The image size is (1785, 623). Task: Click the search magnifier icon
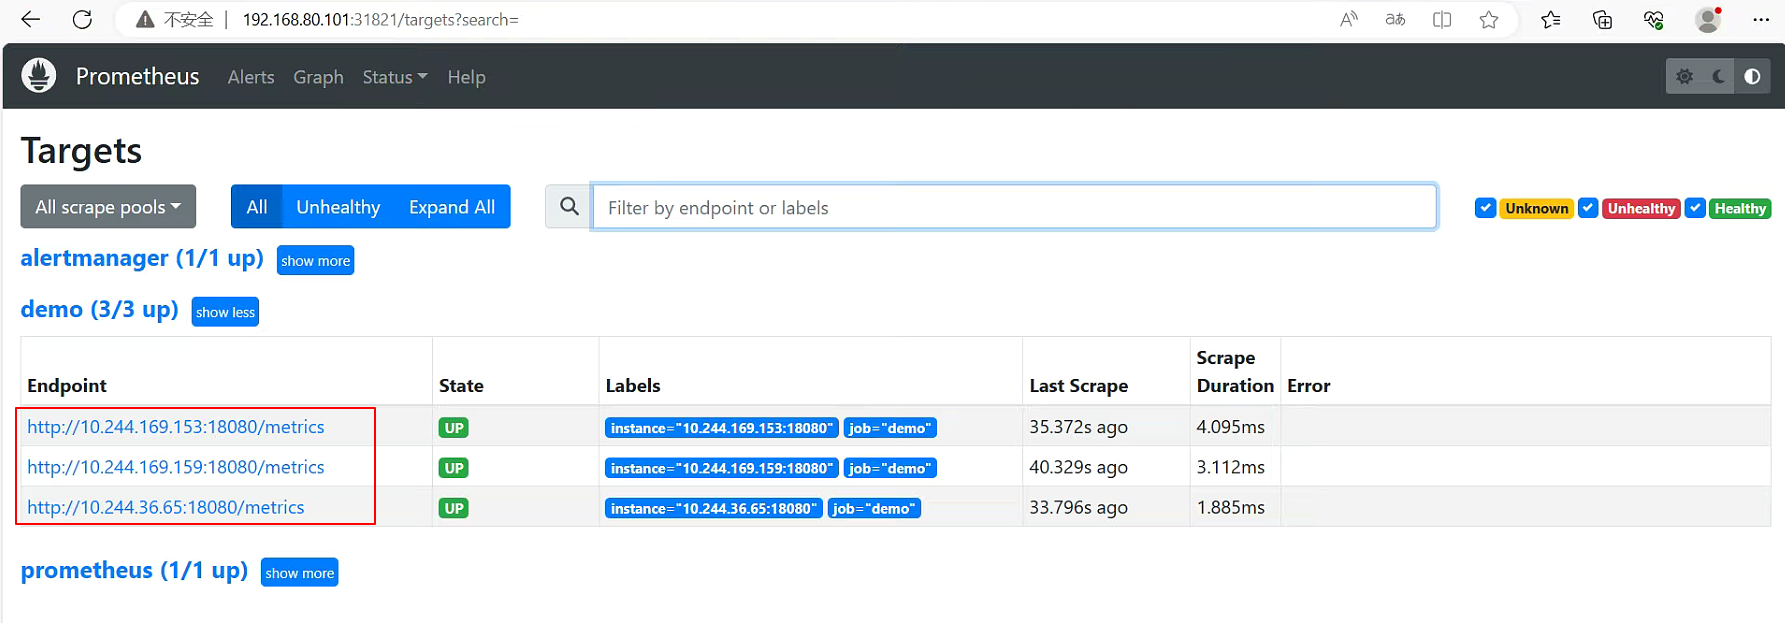click(569, 206)
